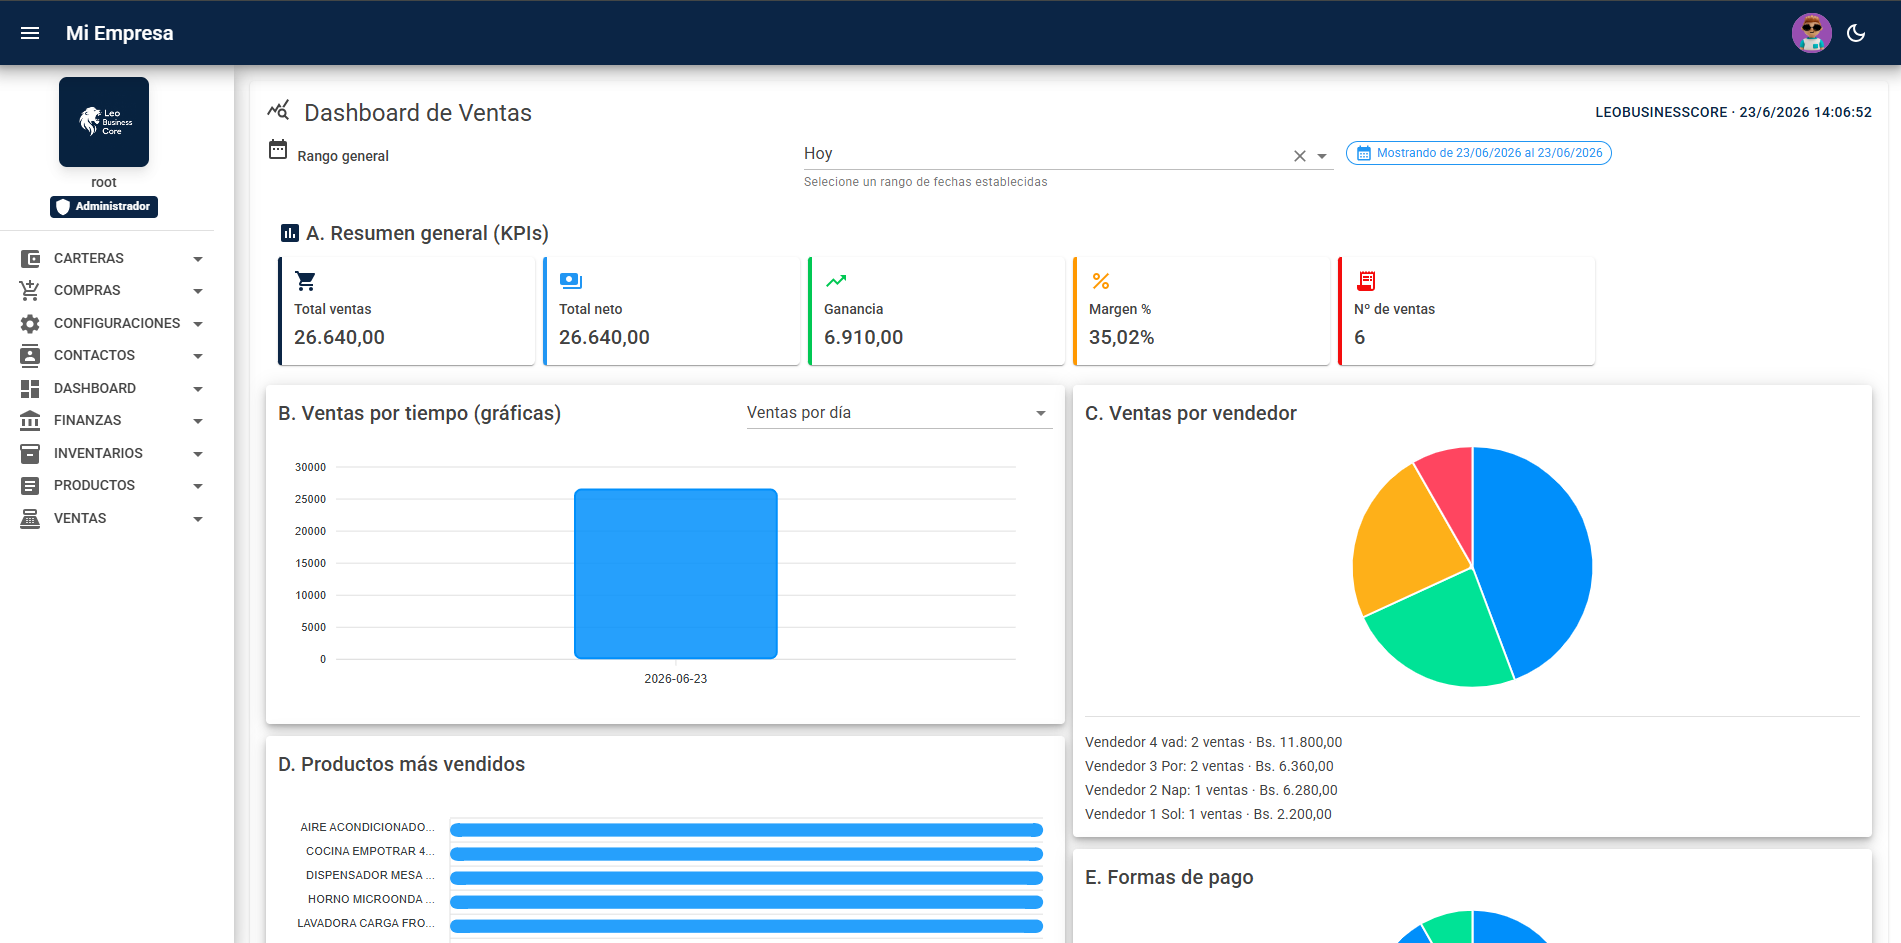Toggle dark mode moon icon
1901x943 pixels.
point(1856,33)
